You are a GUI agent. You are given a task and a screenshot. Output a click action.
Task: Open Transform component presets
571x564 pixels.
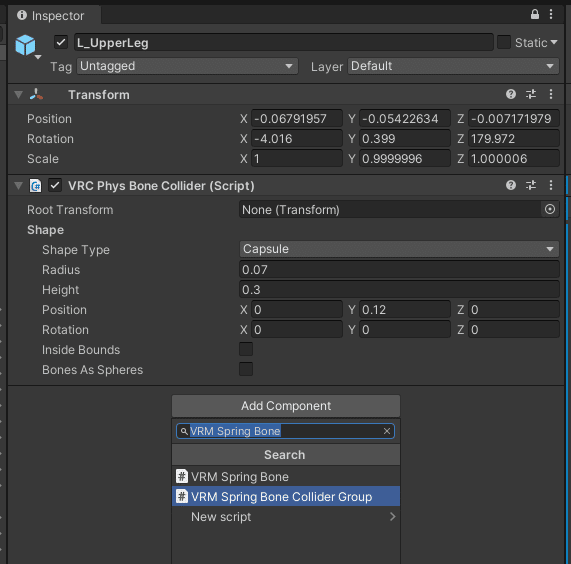(531, 94)
